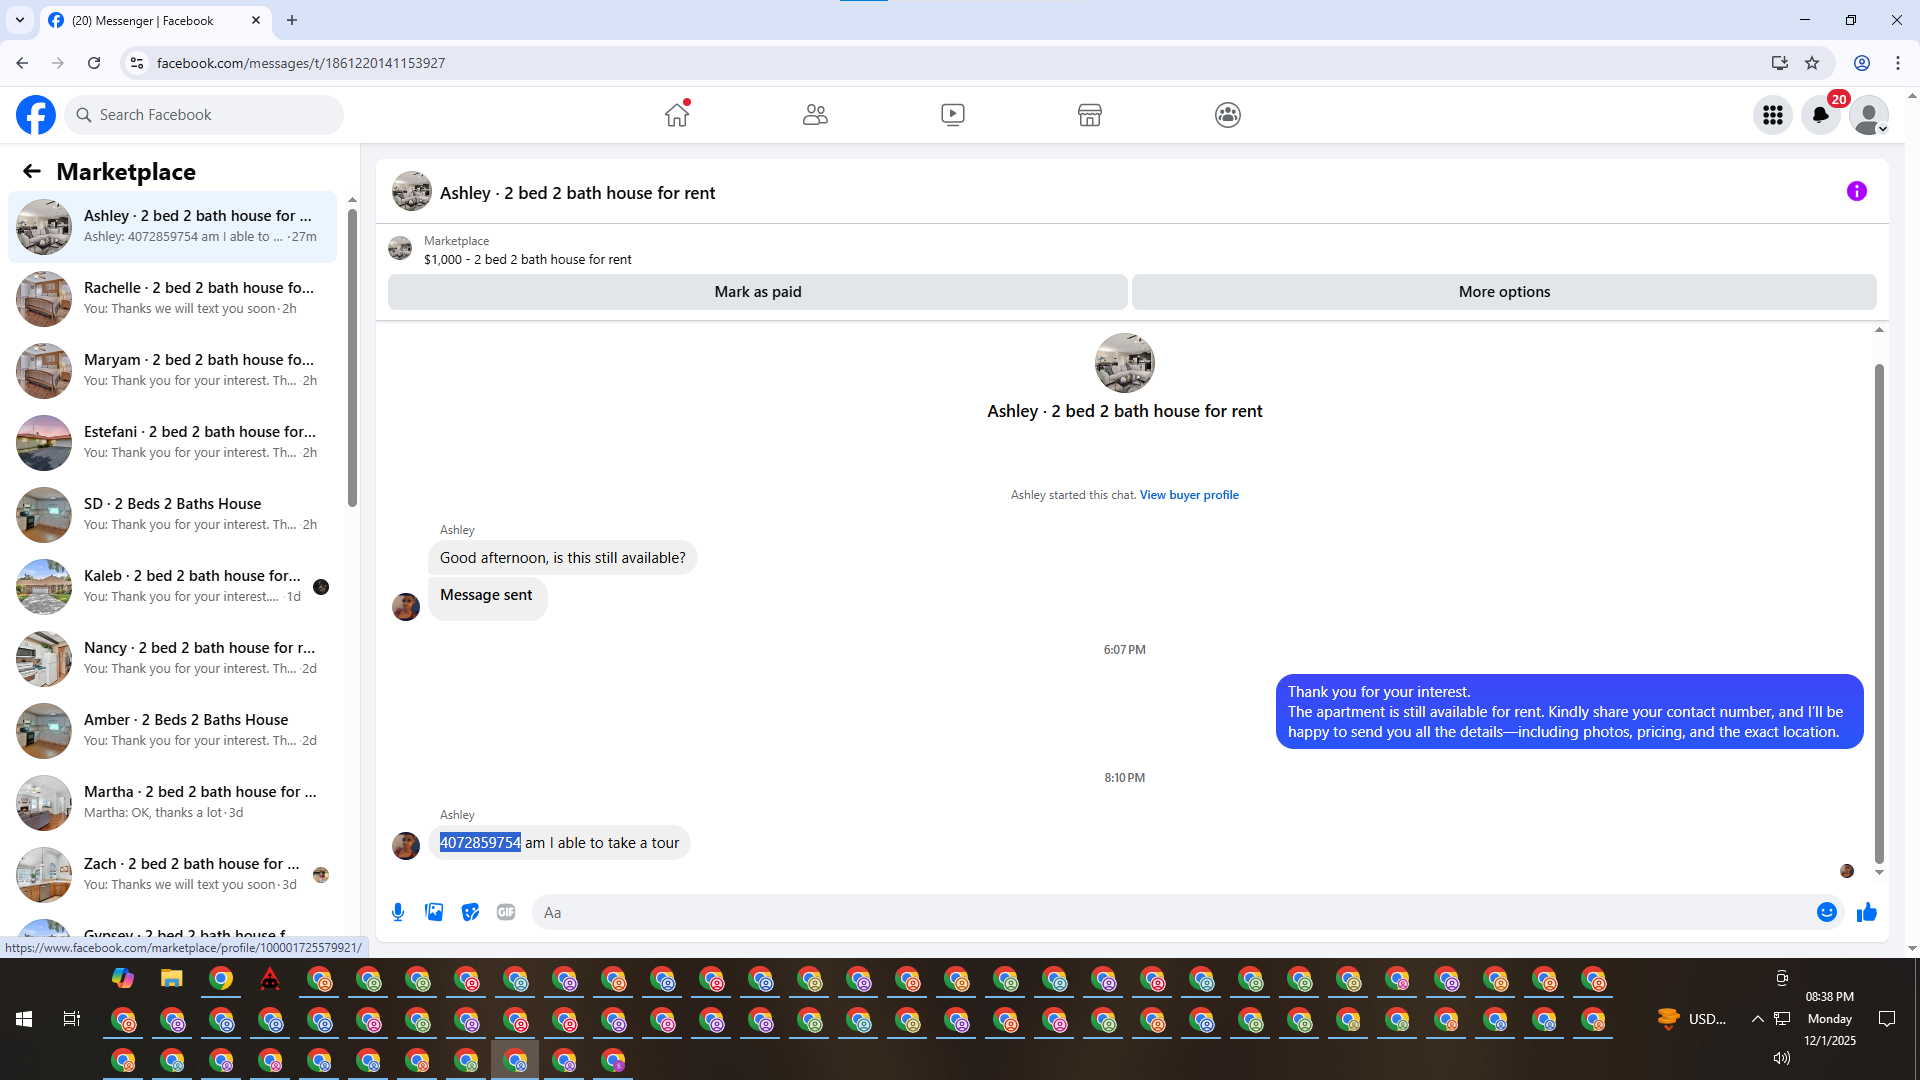1920x1080 pixels.
Task: Click the address bar URL
Action: coord(300,63)
